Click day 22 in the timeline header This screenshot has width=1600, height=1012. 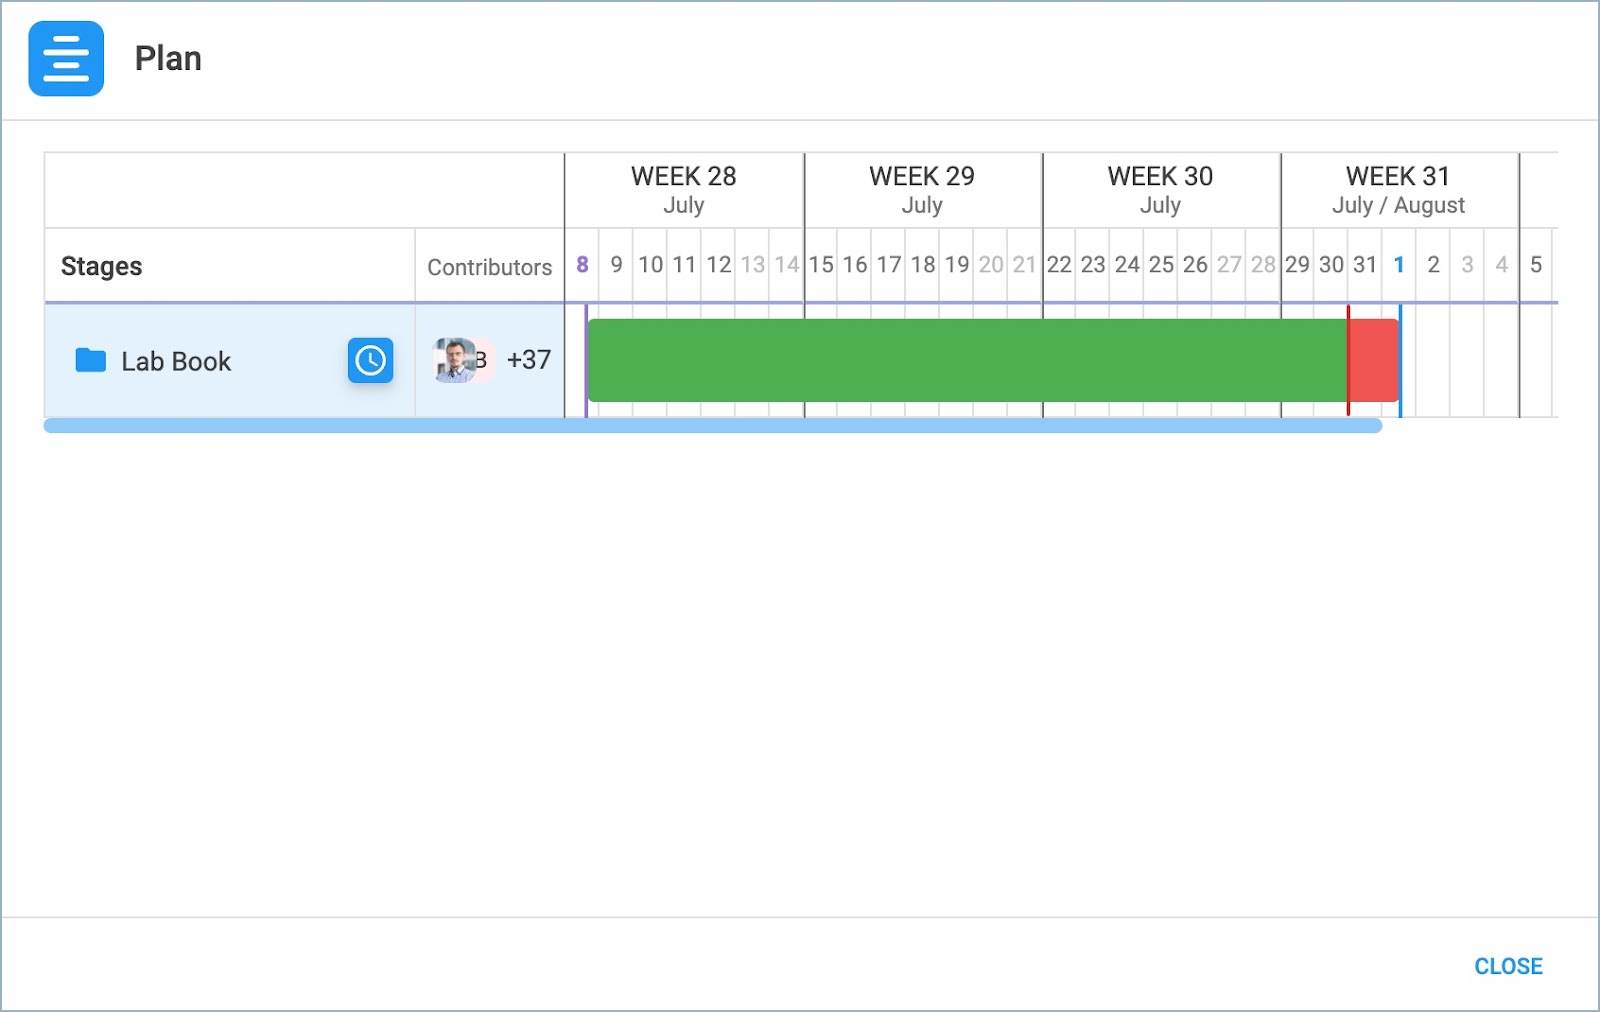(1059, 265)
